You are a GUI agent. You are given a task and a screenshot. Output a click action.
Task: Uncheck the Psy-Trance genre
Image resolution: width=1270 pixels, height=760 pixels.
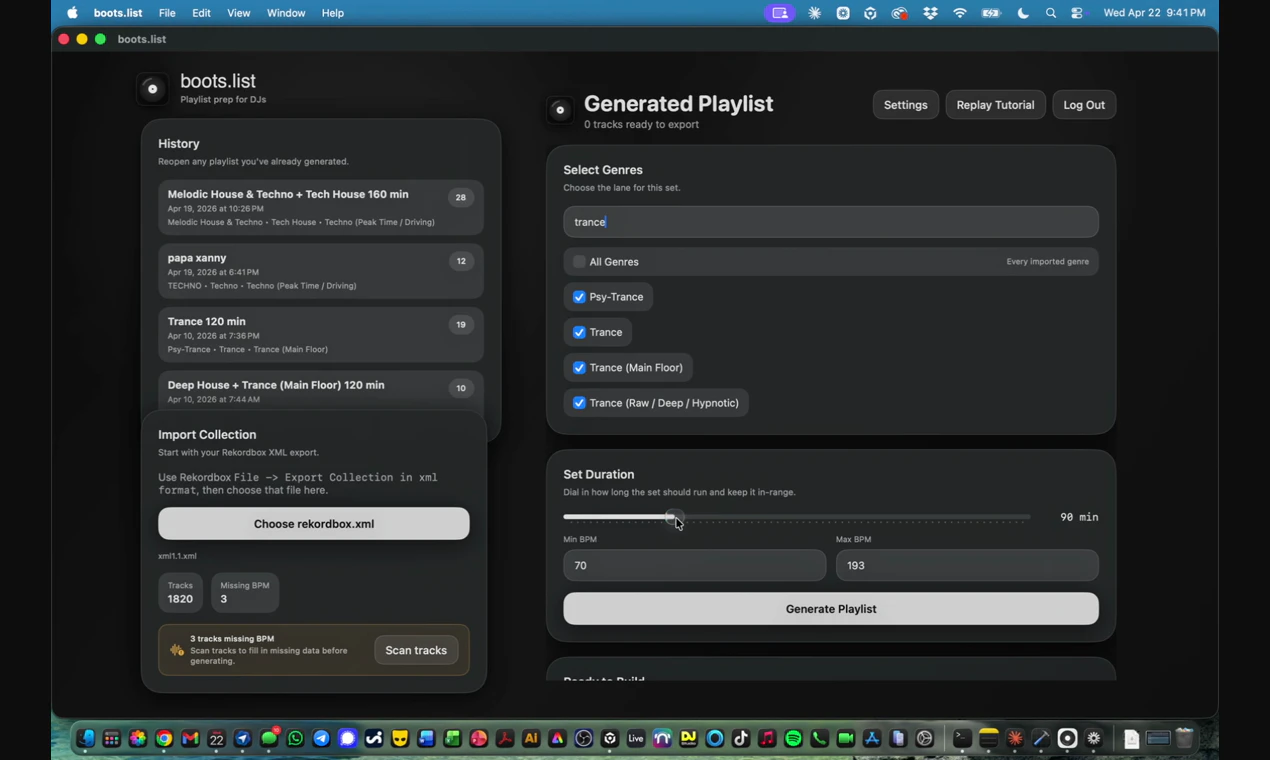[579, 296]
